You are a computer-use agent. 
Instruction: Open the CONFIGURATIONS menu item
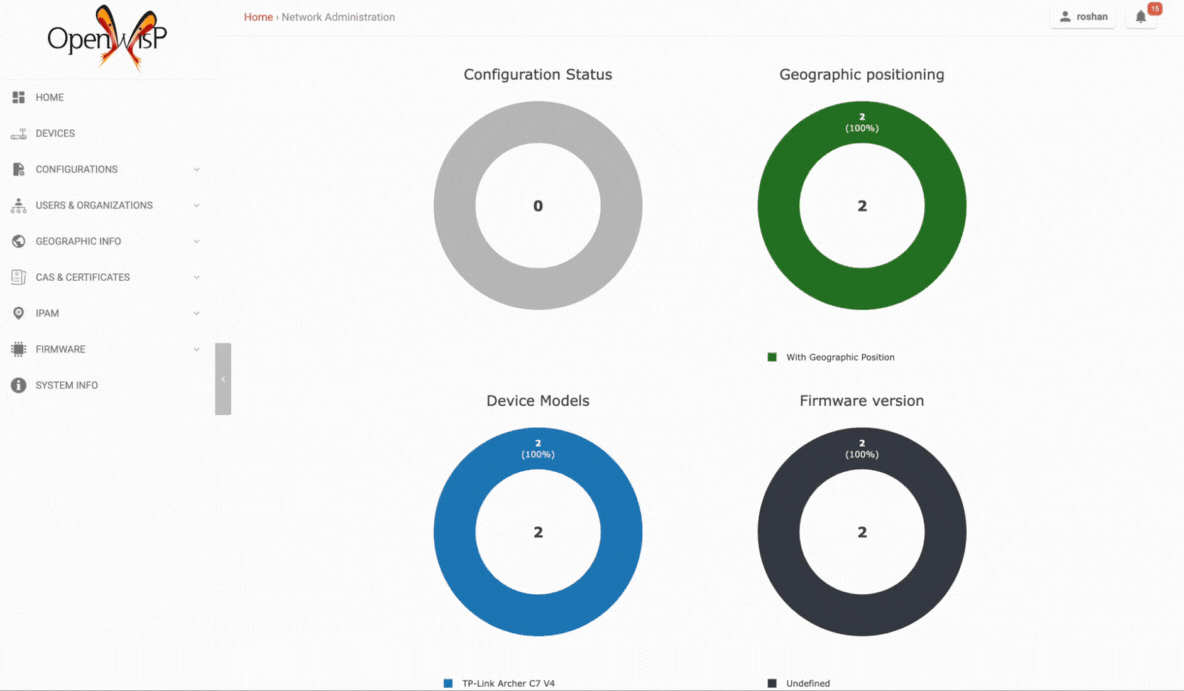point(76,169)
